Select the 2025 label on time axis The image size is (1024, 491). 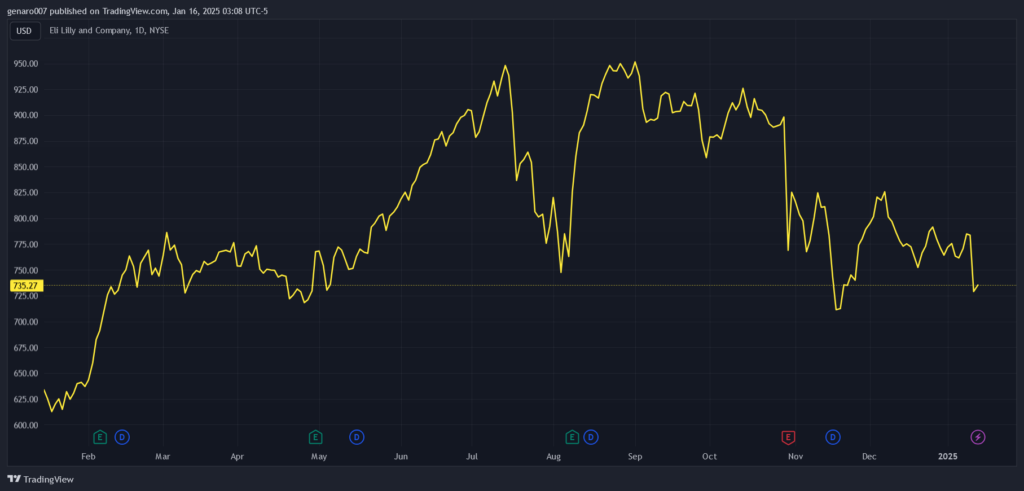949,456
